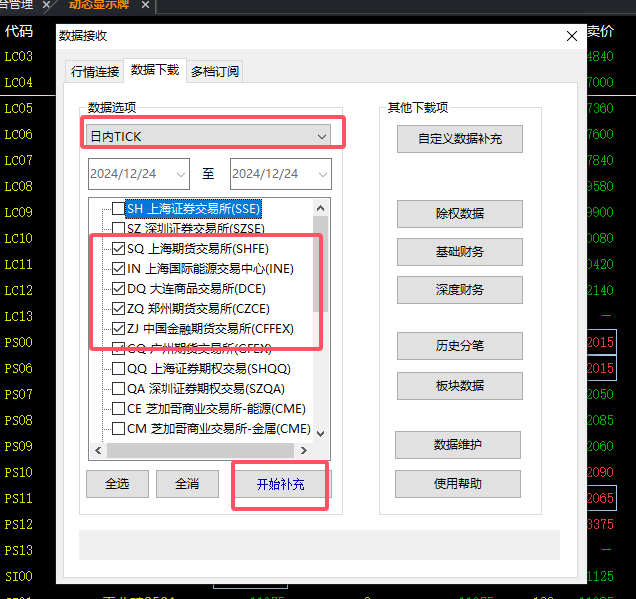Open 使用帮助
Image resolution: width=636 pixels, height=599 pixels.
(458, 483)
